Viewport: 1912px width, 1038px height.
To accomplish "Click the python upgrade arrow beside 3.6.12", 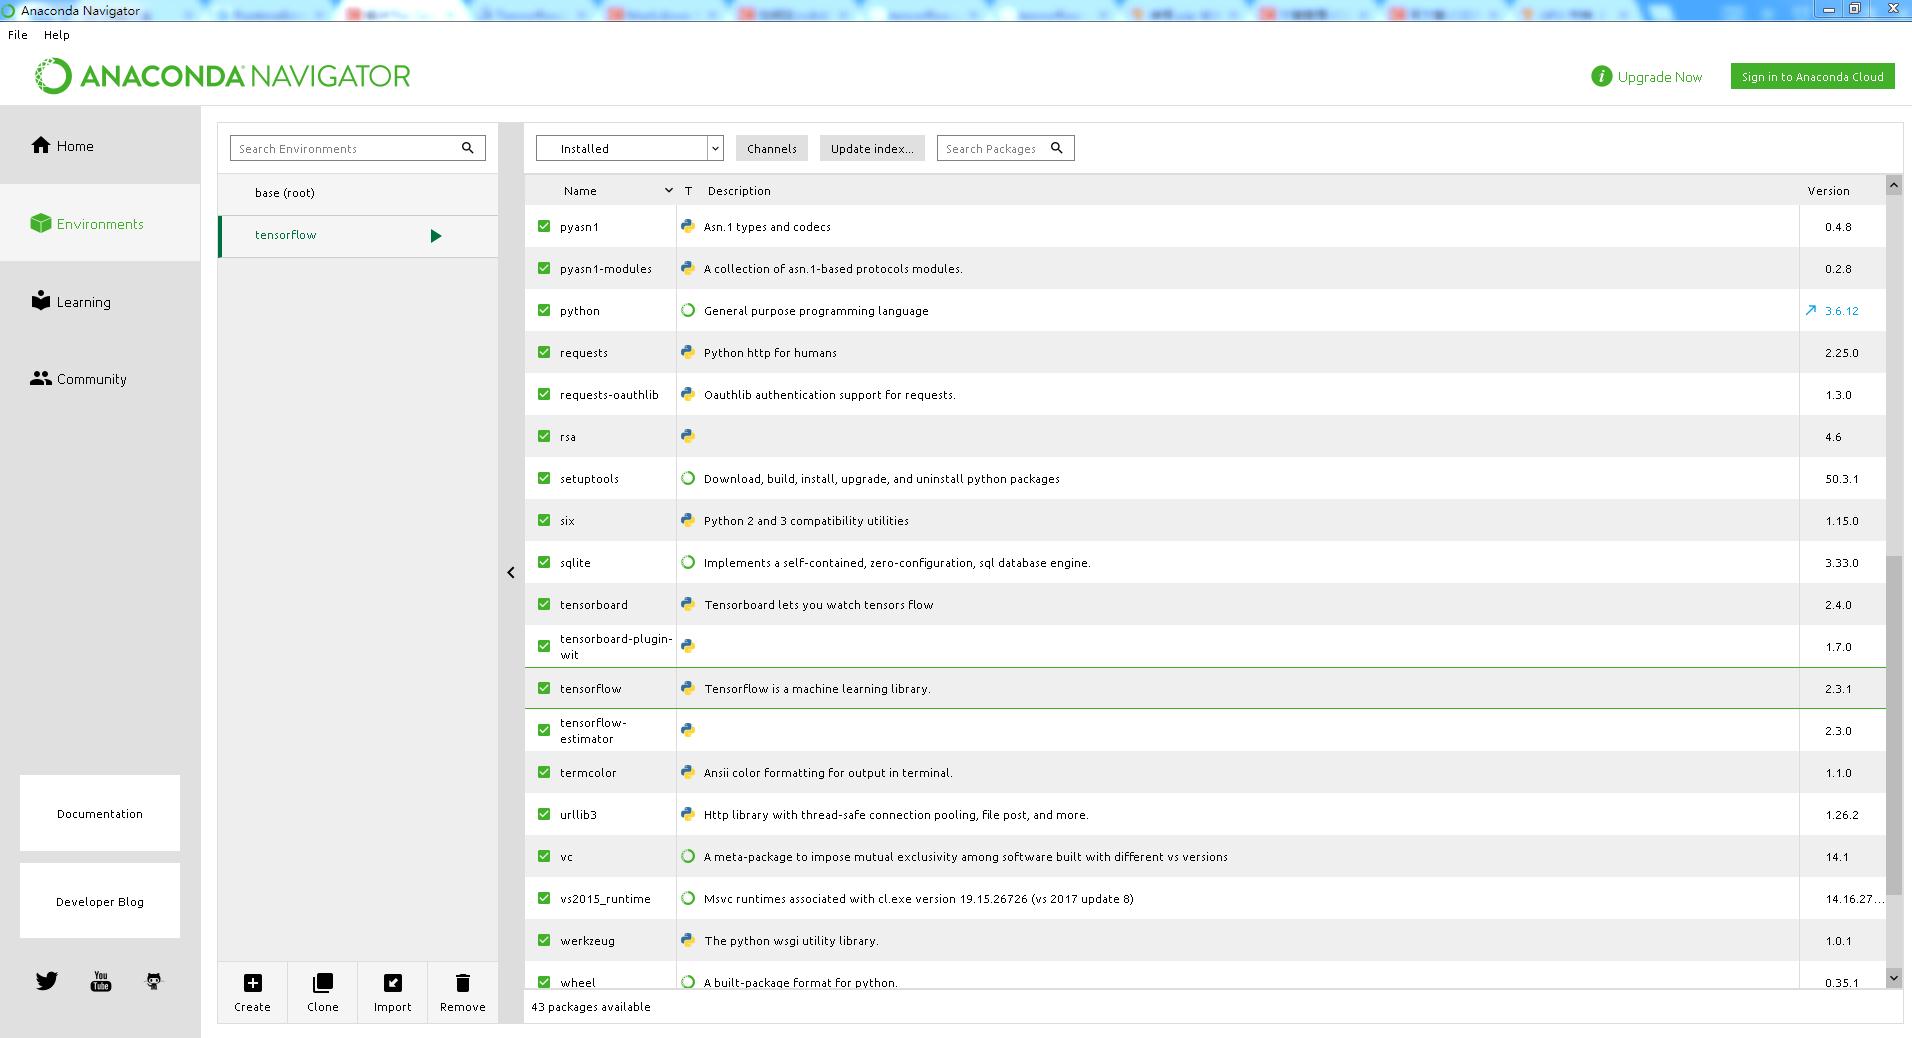I will coord(1811,310).
